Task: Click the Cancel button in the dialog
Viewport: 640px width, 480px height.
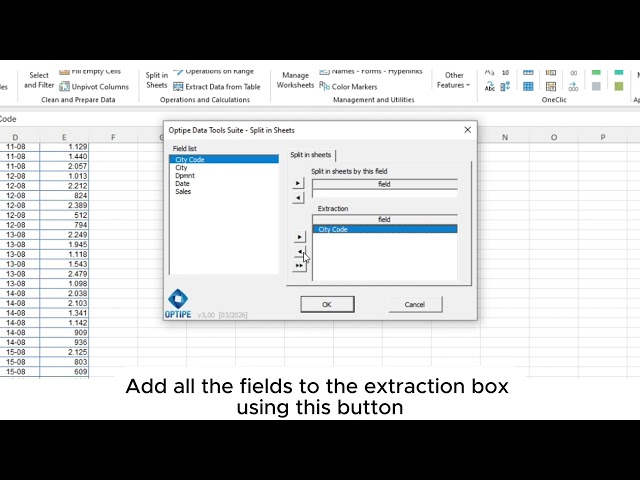Action: (415, 304)
